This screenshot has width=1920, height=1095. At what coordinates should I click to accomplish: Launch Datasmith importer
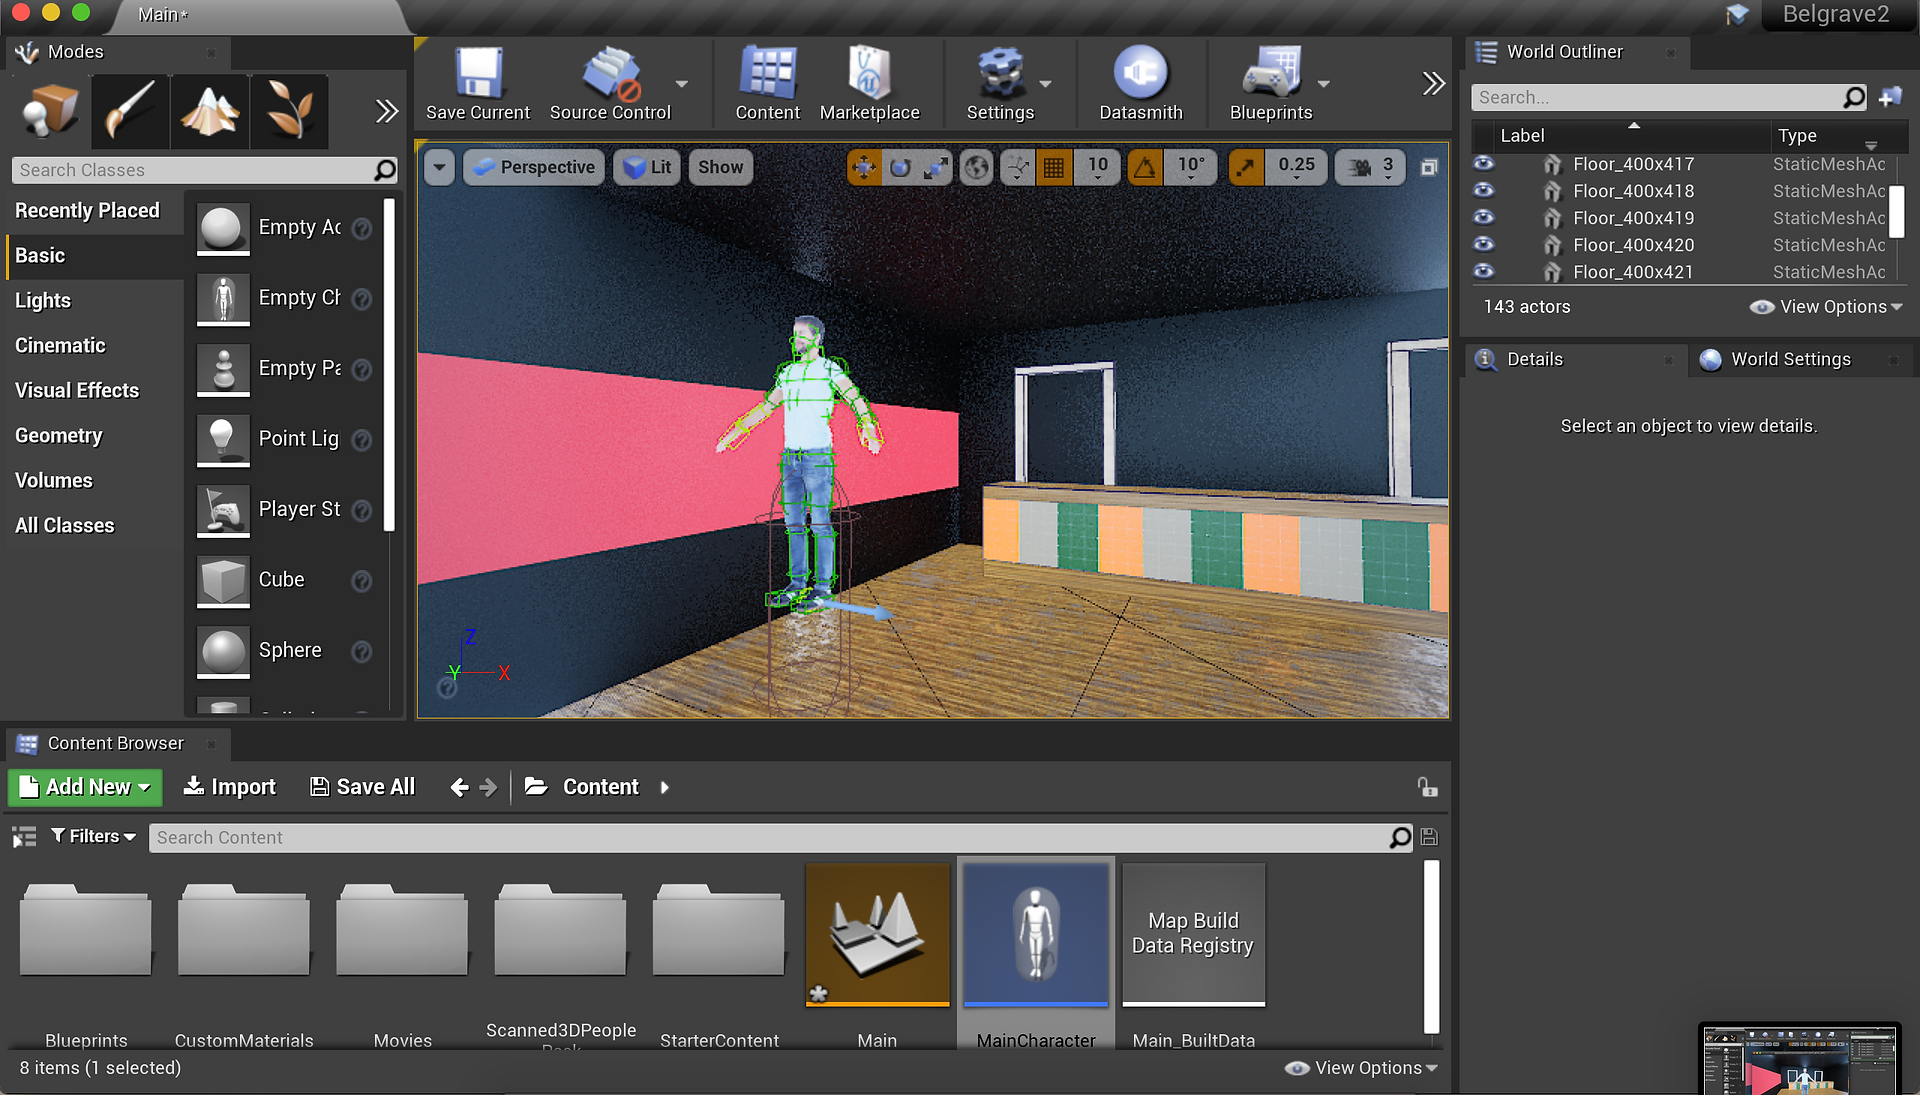click(x=1141, y=84)
